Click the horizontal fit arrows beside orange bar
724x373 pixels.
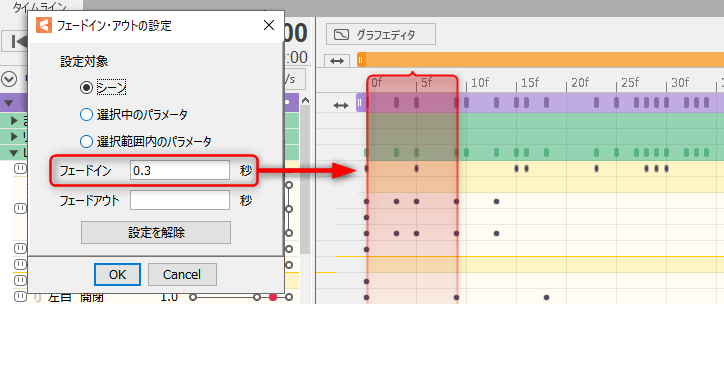tap(337, 60)
